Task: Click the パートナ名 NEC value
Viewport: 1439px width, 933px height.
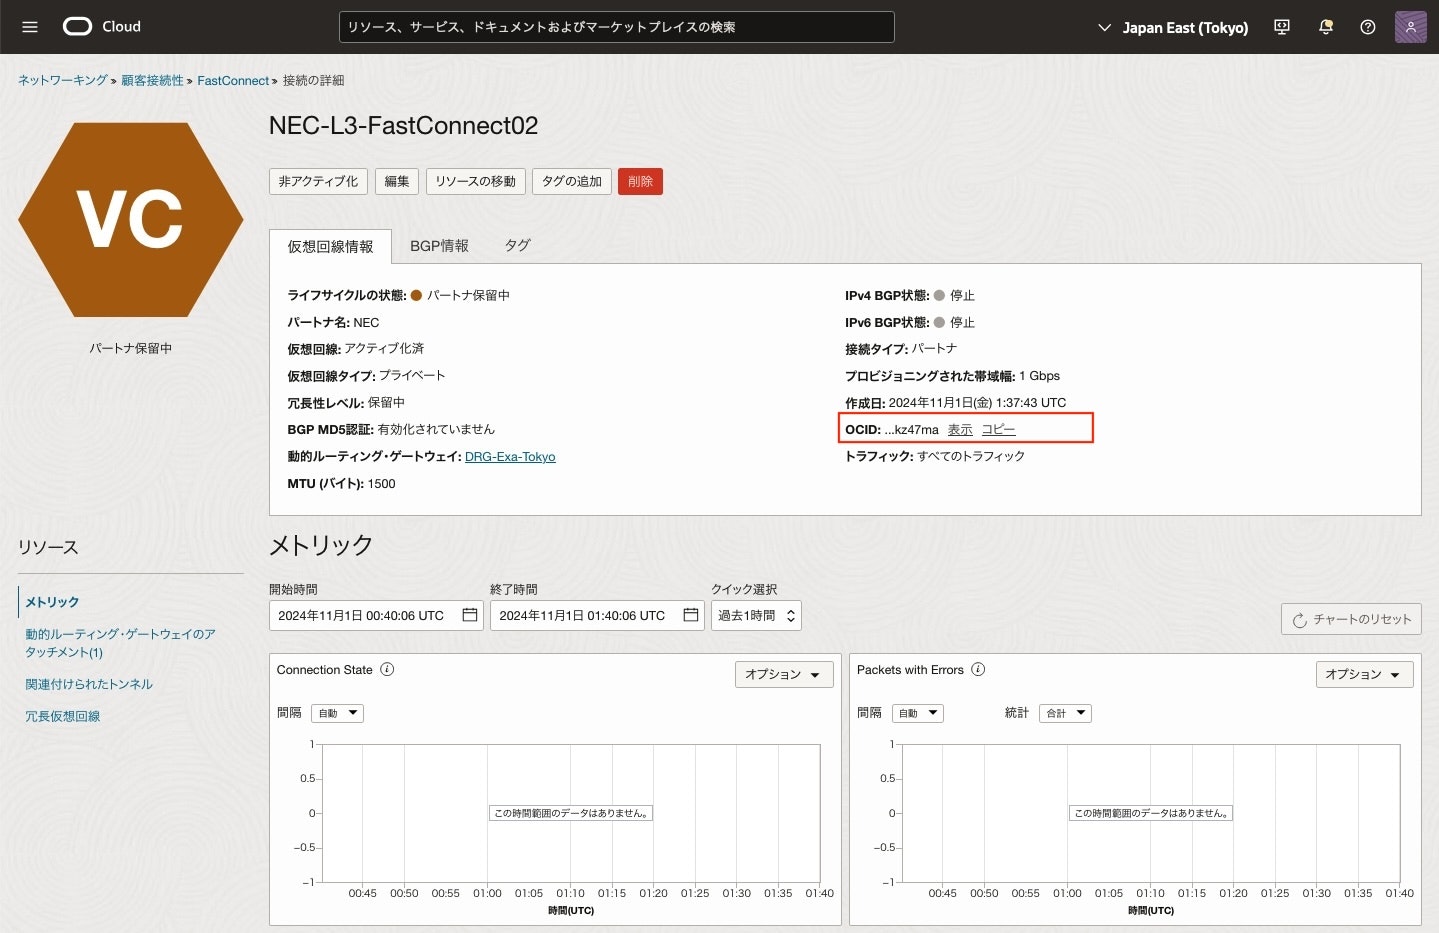Action: pos(366,322)
